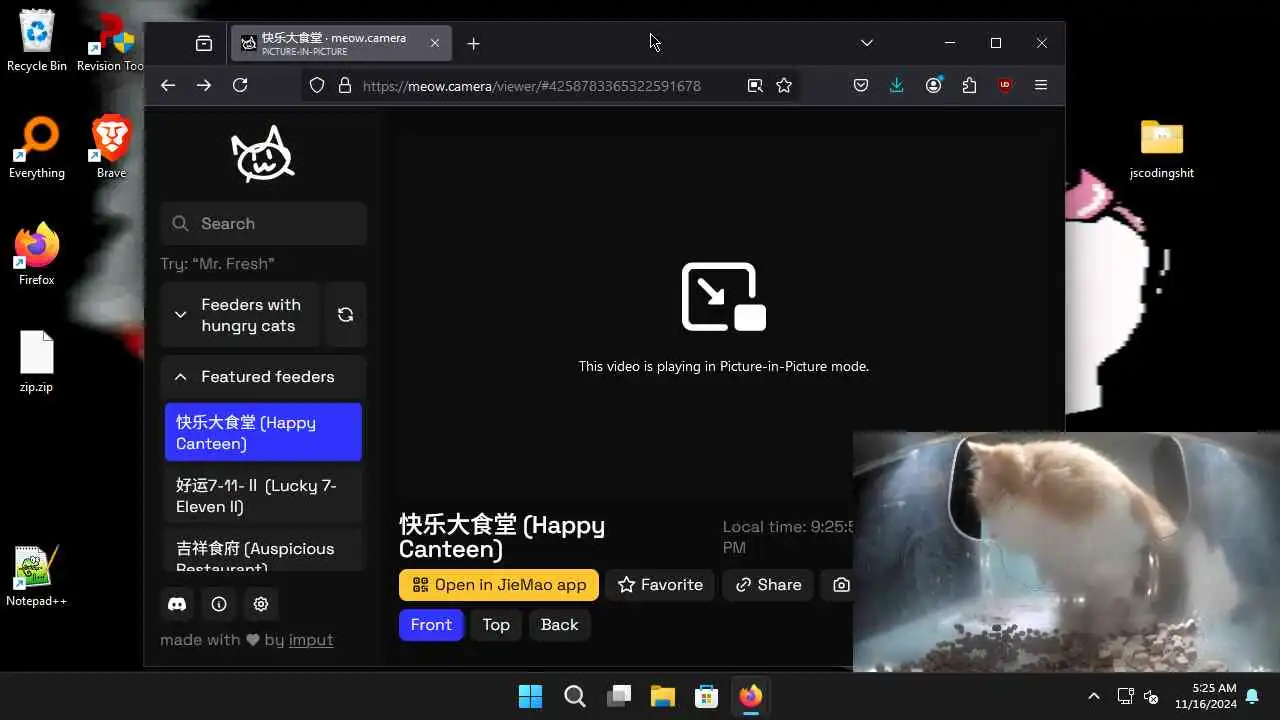
Task: Open the notification bell icon
Action: (1252, 697)
